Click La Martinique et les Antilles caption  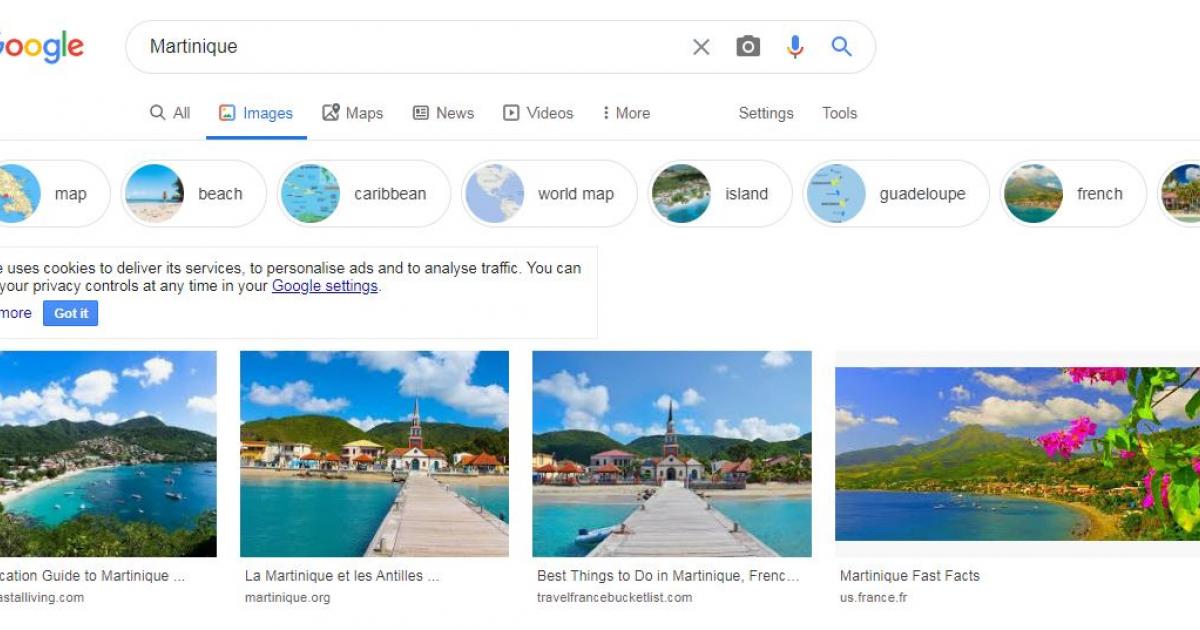pos(342,576)
